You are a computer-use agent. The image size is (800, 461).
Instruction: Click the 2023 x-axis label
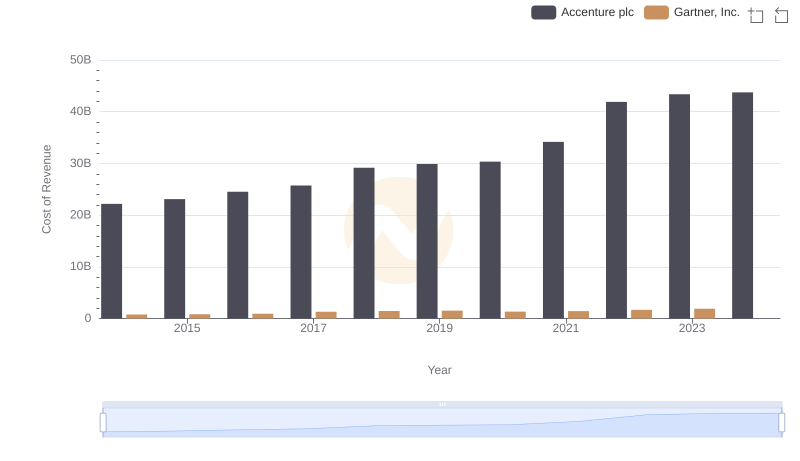[x=692, y=328]
